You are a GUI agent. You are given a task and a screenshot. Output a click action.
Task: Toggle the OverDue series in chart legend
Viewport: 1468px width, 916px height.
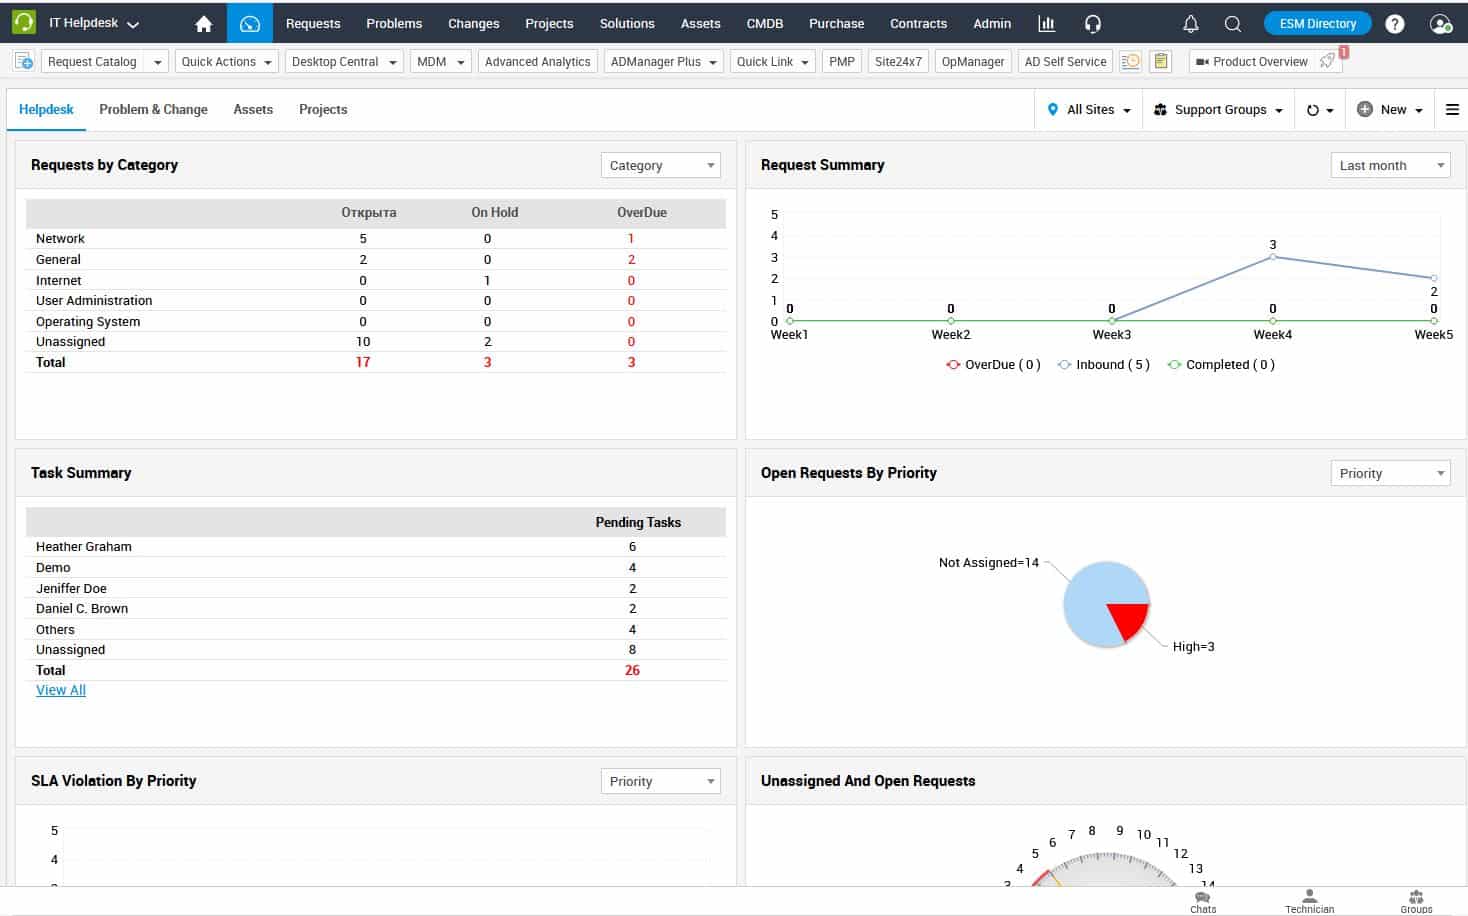993,365
